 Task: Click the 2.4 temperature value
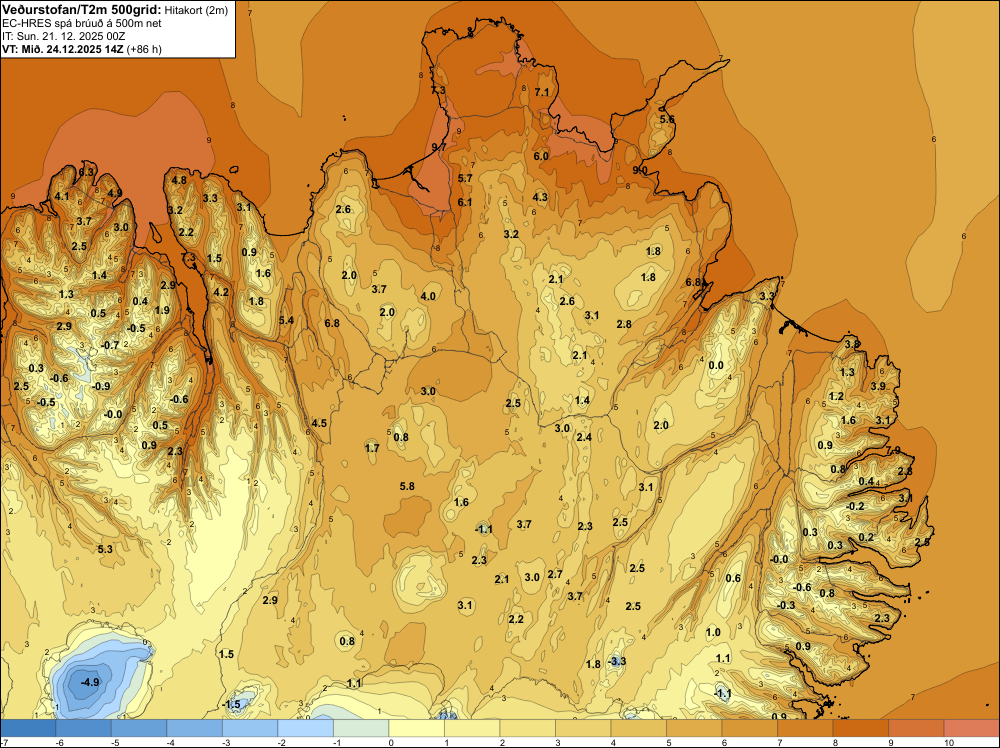pos(584,437)
